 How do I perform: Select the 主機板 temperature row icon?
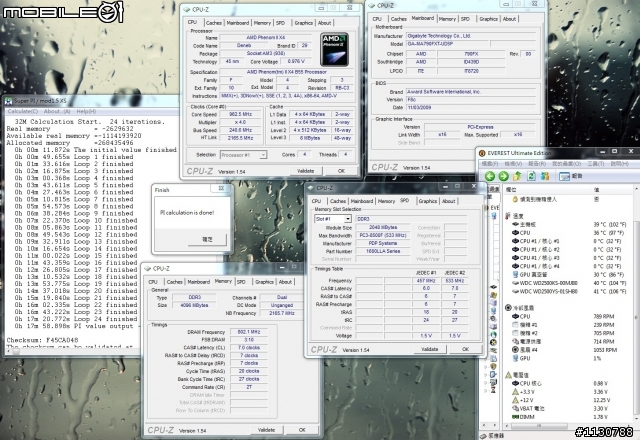tap(516, 224)
